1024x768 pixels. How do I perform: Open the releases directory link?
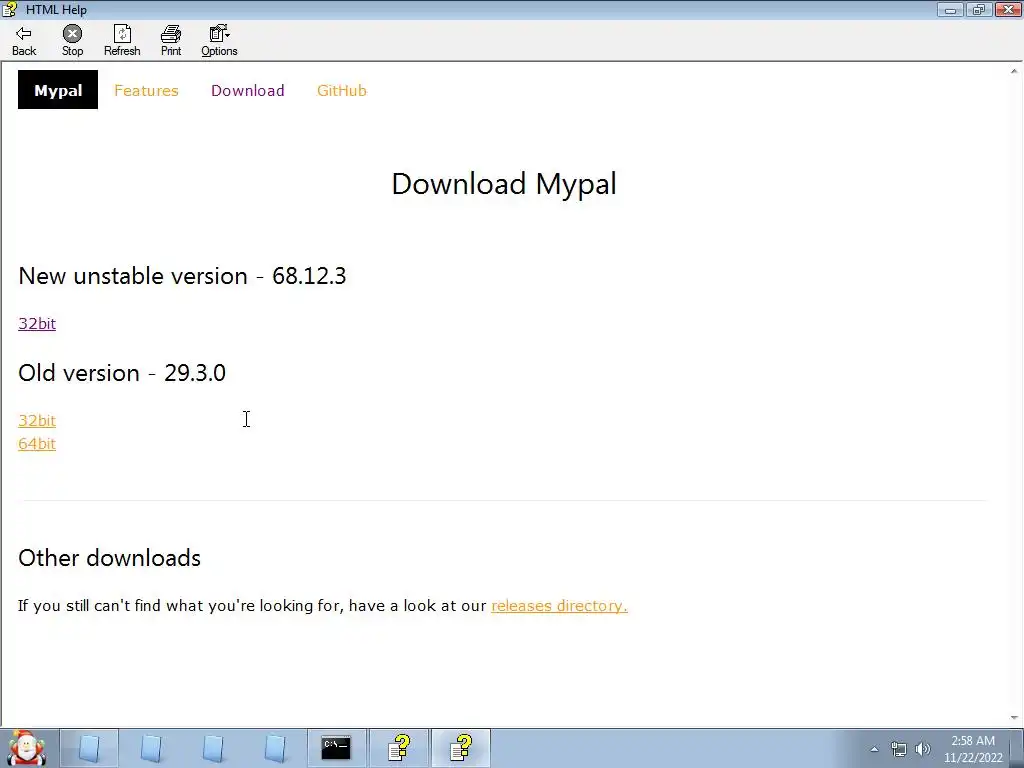click(x=559, y=605)
